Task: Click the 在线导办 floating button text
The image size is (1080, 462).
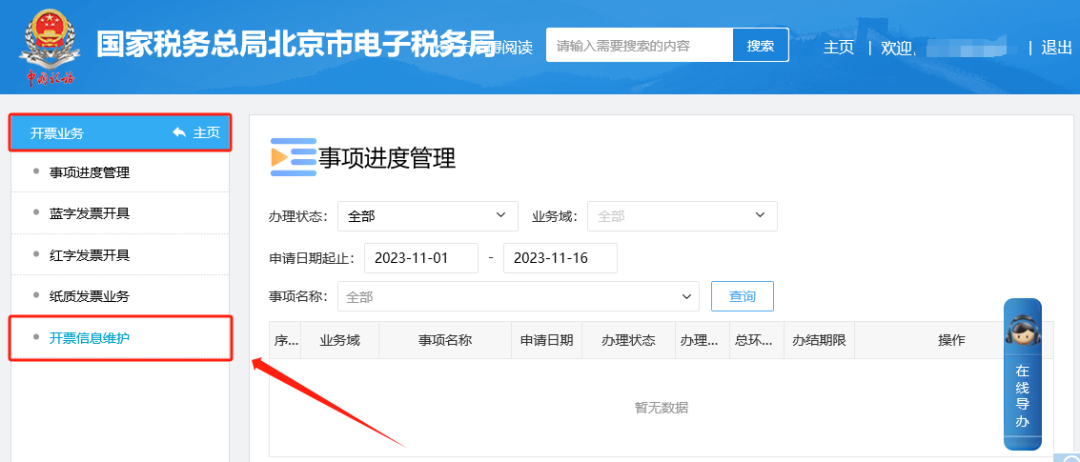Action: click(1022, 395)
